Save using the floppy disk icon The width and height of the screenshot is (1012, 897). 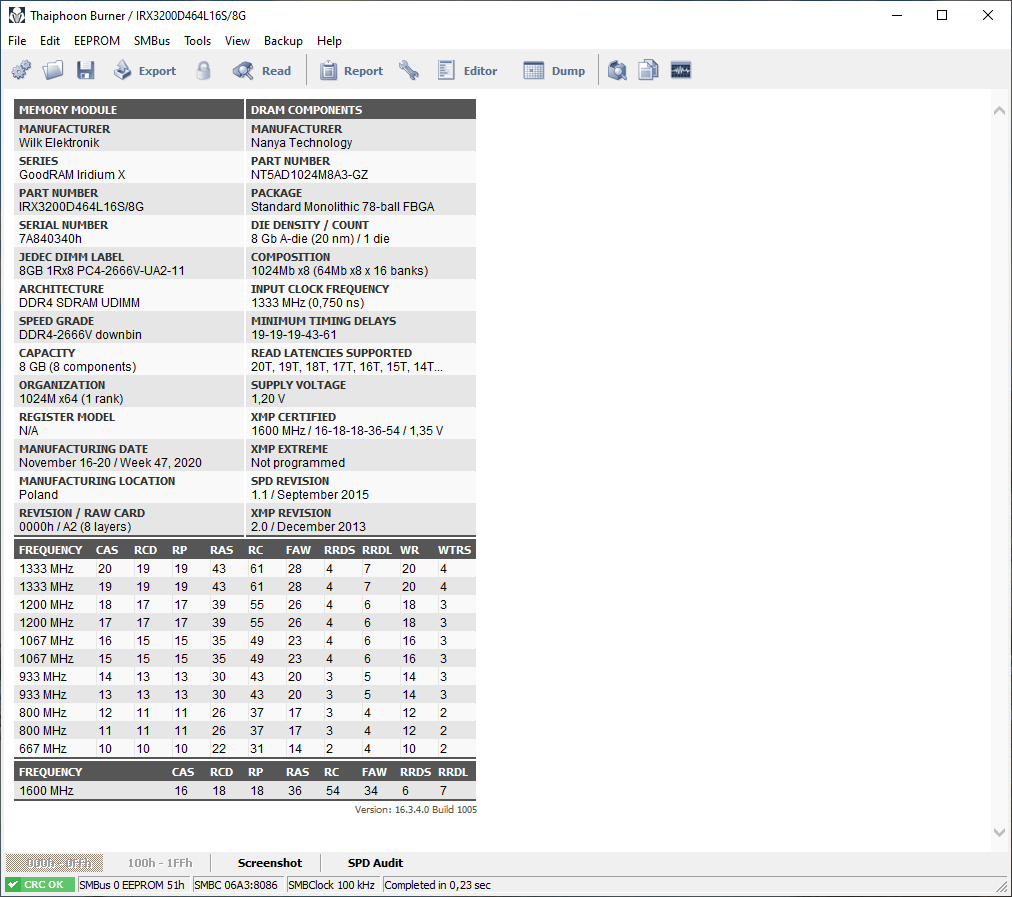point(85,70)
